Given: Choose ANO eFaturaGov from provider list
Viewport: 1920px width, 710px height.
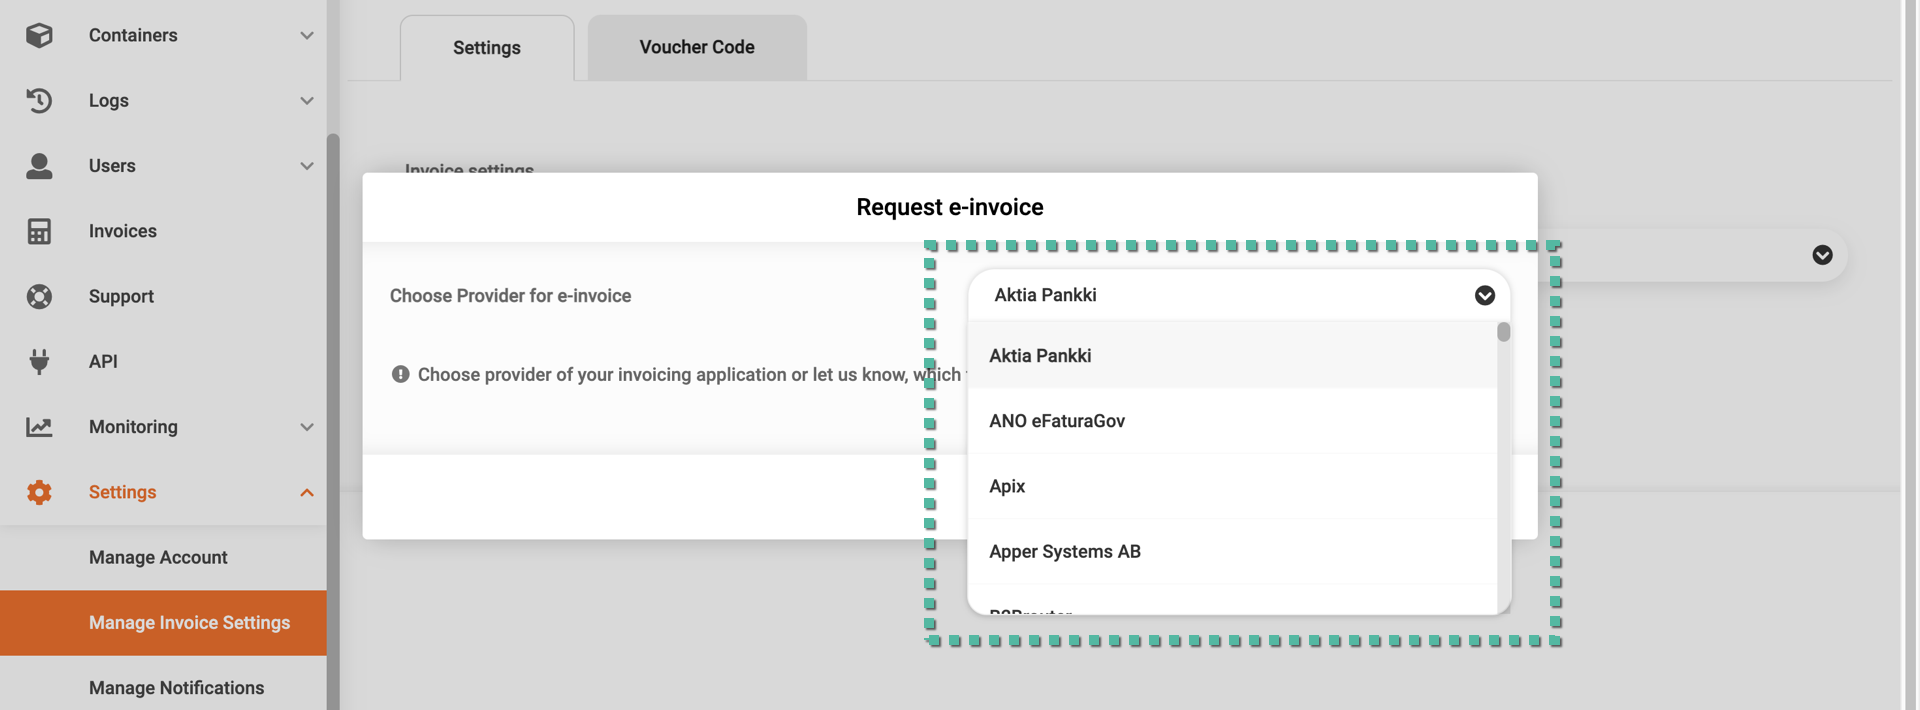Looking at the screenshot, I should 1057,421.
